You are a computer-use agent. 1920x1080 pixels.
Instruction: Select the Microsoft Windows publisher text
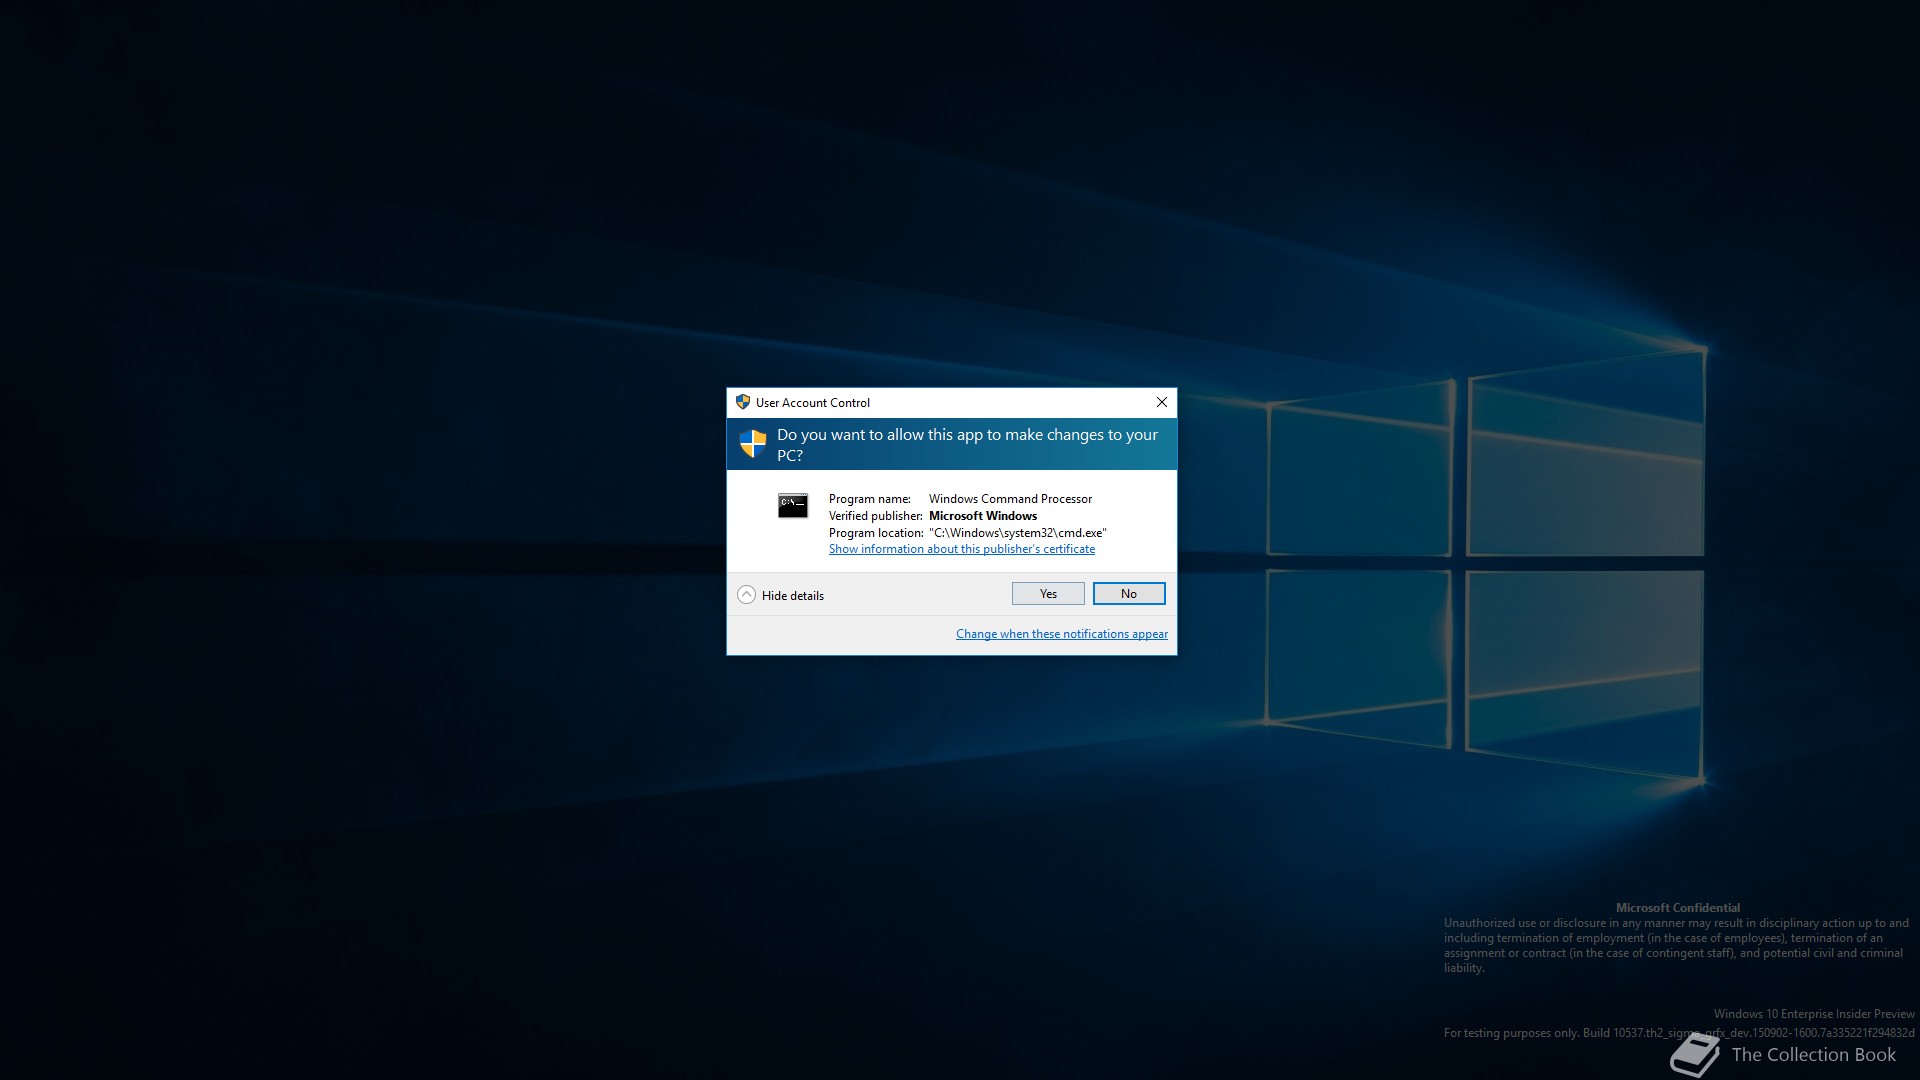[983, 516]
